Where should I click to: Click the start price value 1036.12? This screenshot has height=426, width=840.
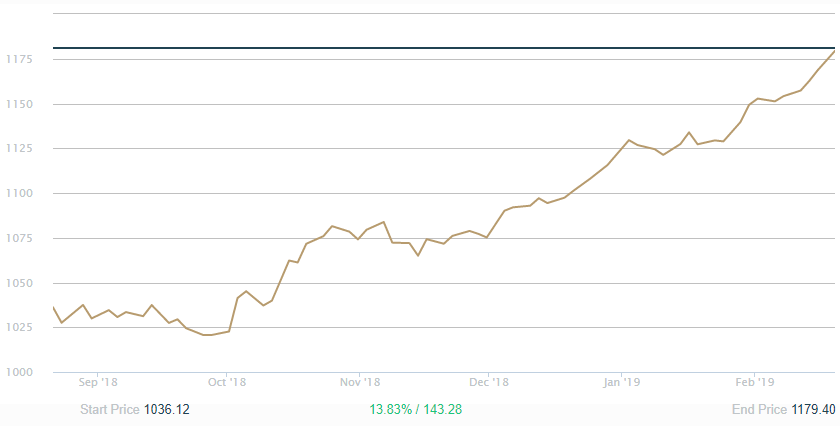coord(167,409)
